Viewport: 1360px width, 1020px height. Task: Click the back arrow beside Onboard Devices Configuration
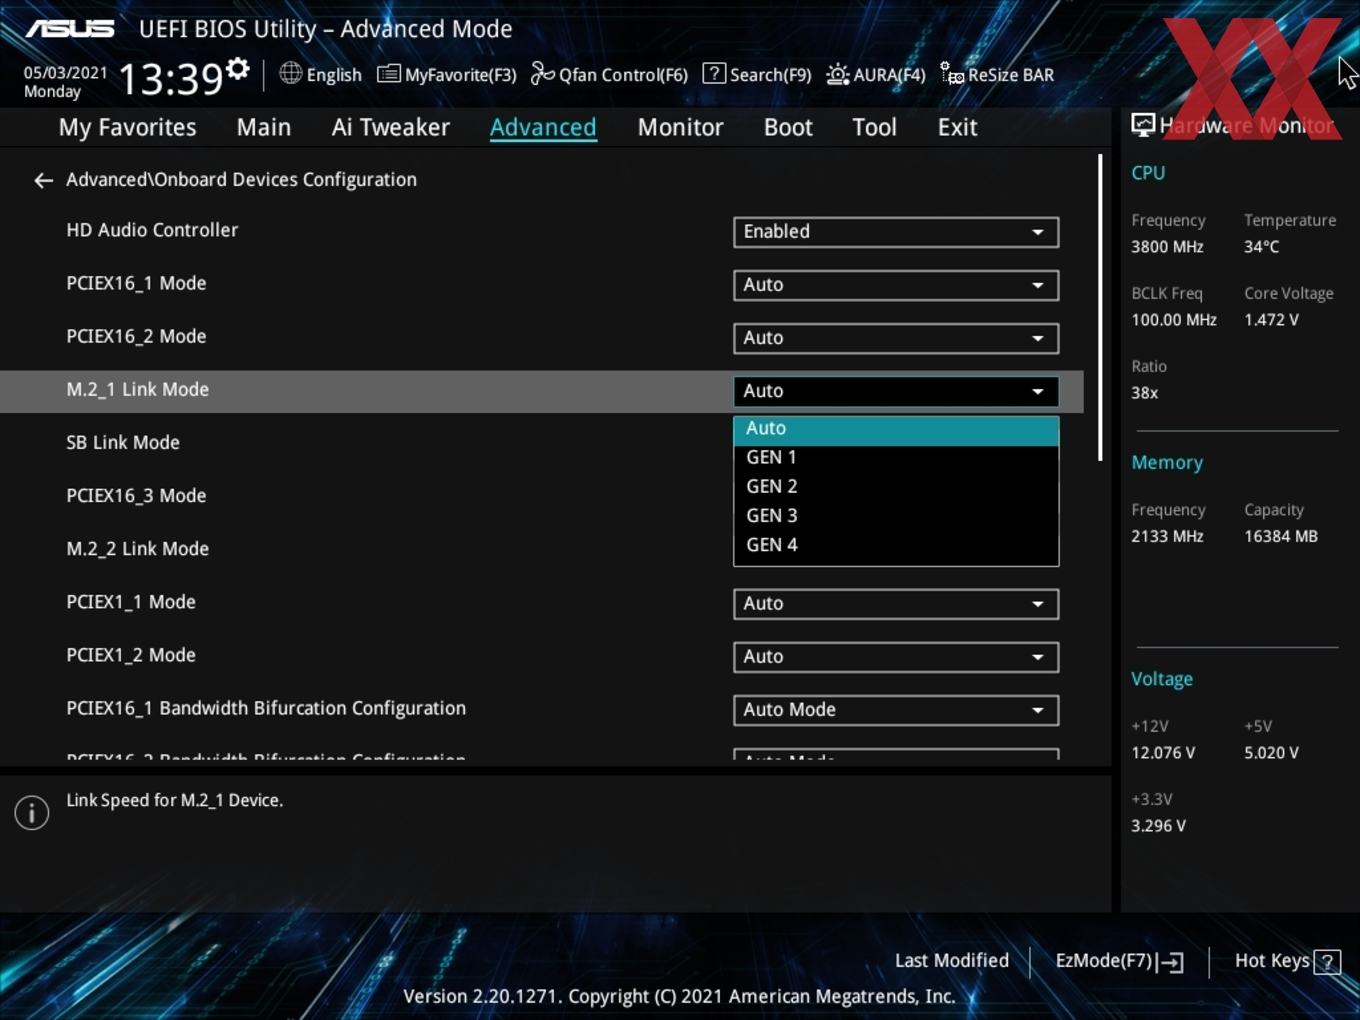click(43, 180)
